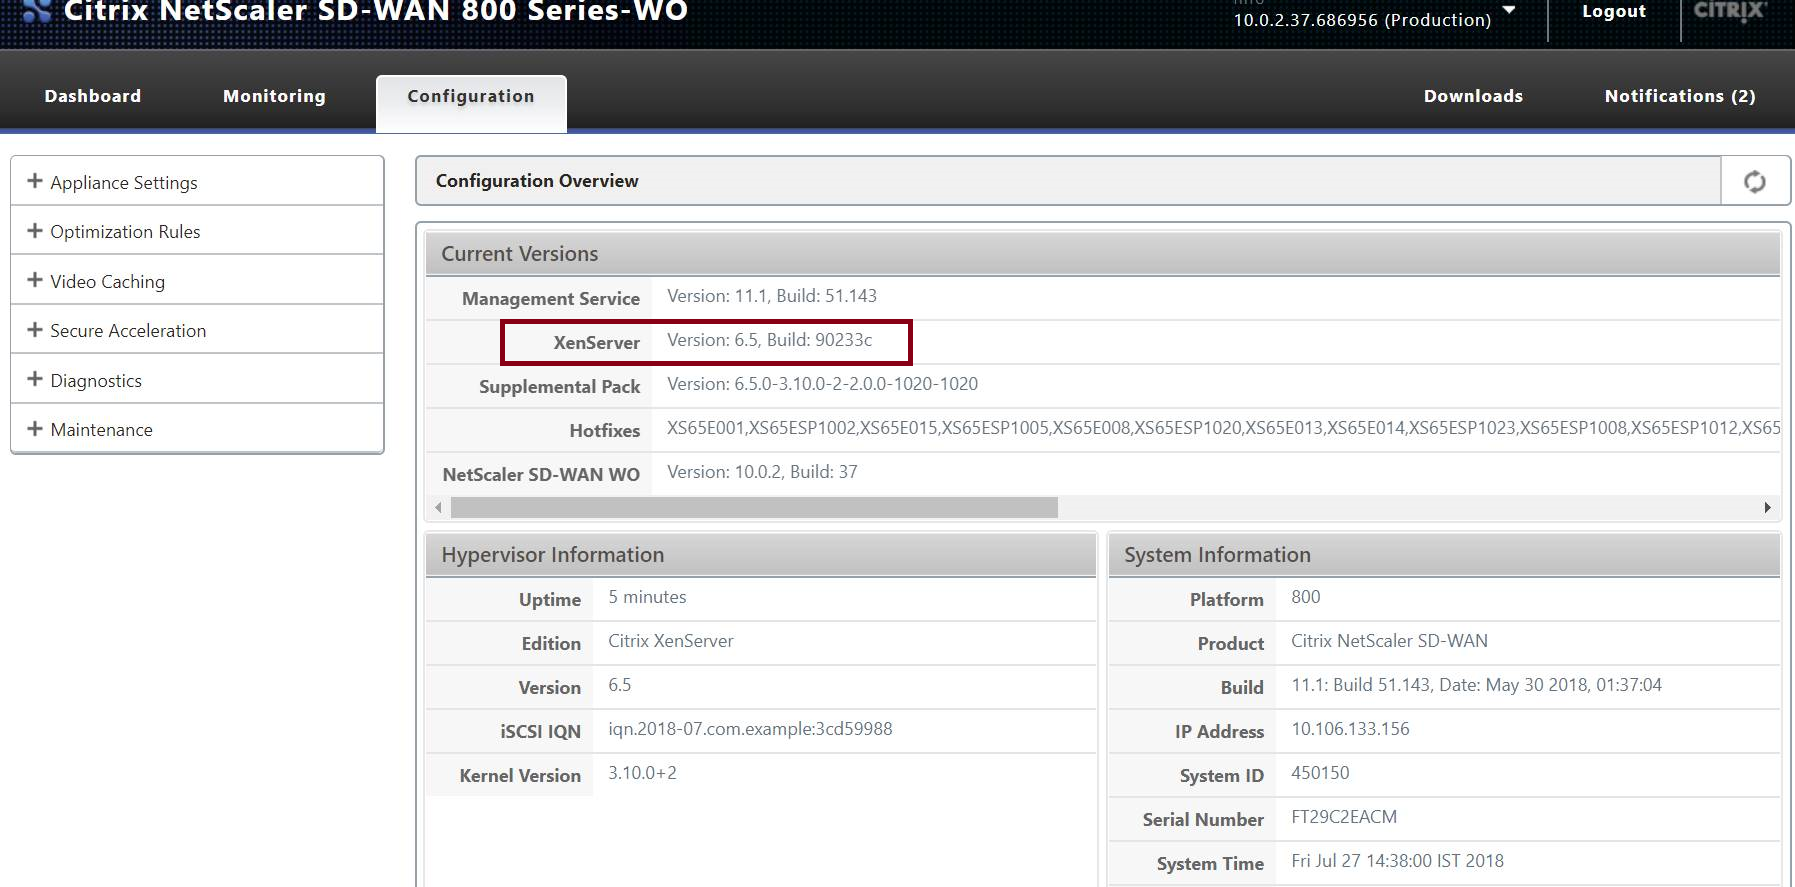
Task: Click the Build value 11.1: Build 51.143
Action: [x=1476, y=685]
